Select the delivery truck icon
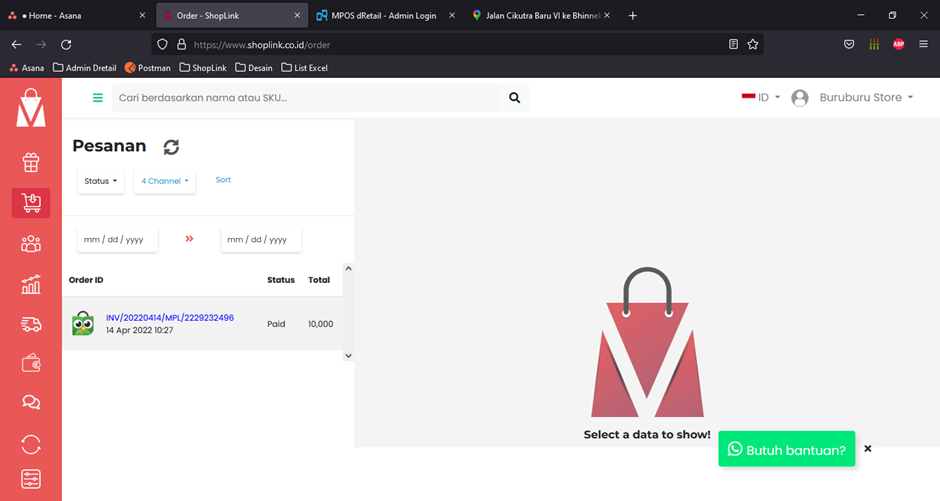 31,324
